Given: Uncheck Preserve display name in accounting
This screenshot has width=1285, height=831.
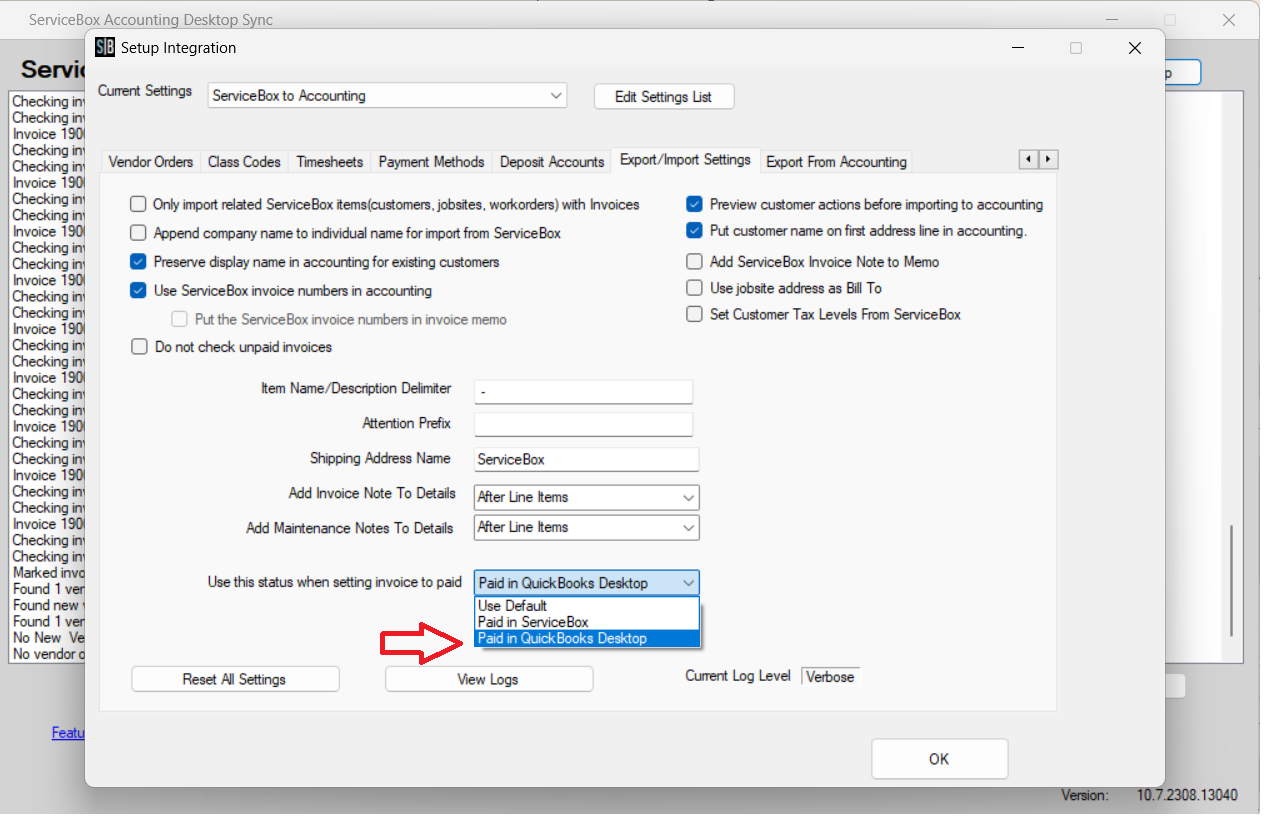Looking at the screenshot, I should [139, 262].
